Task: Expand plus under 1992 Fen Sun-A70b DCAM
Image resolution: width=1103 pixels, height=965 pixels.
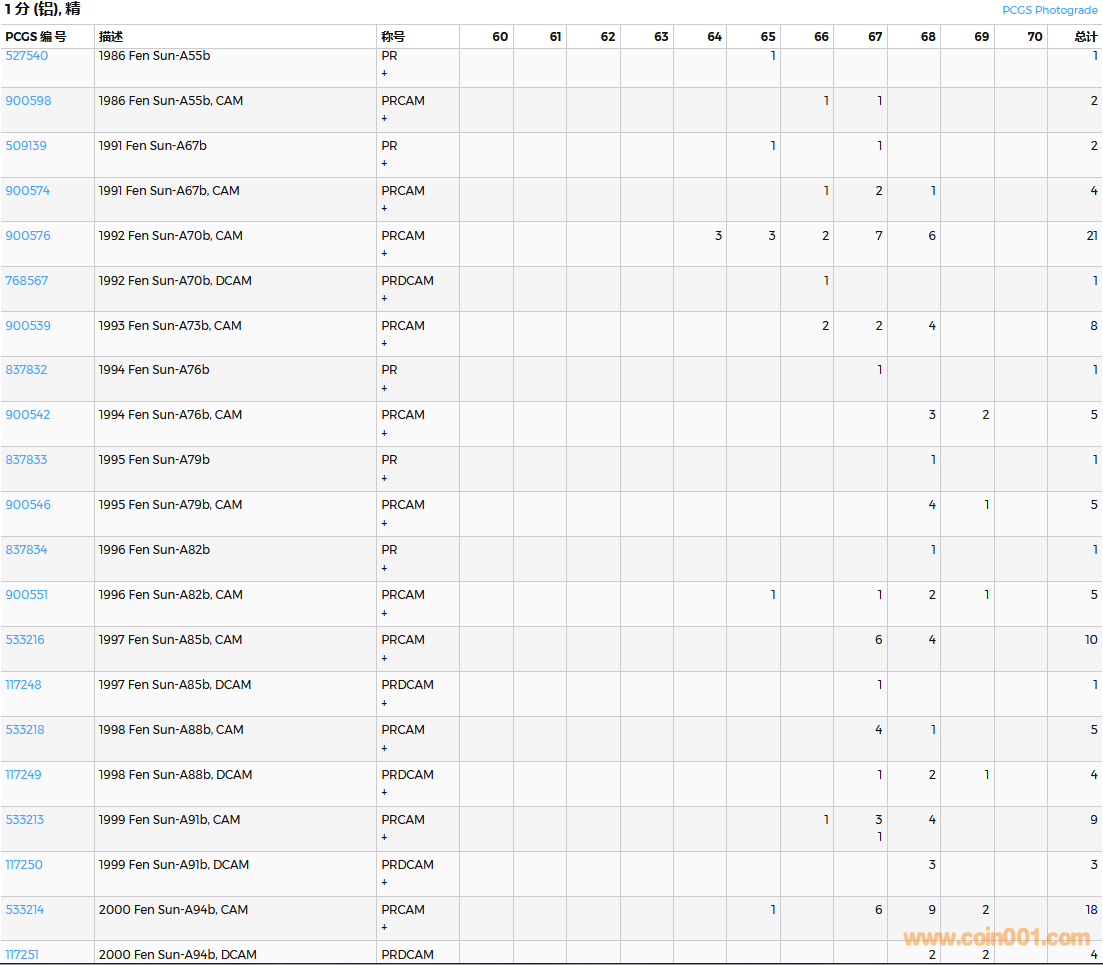Action: pyautogui.click(x=384, y=298)
